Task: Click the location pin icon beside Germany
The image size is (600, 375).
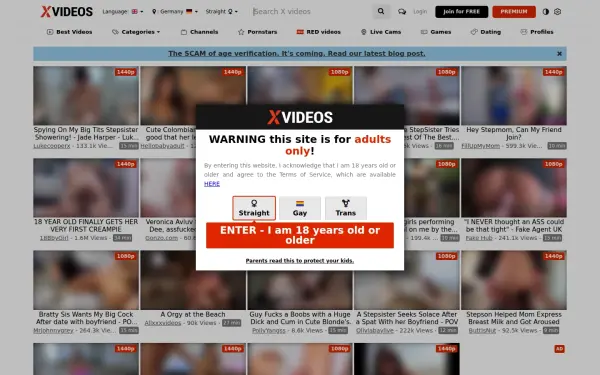Action: (154, 11)
